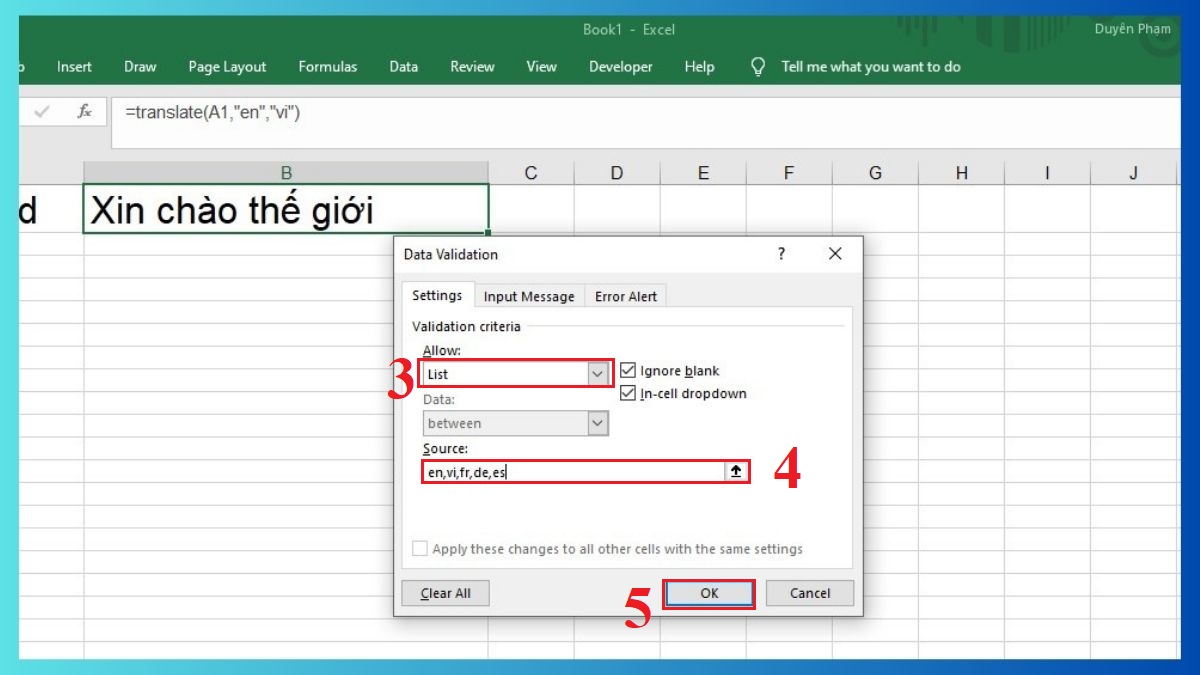Click the Help question mark on Data Validation dialog
The height and width of the screenshot is (675, 1200).
[x=781, y=254]
